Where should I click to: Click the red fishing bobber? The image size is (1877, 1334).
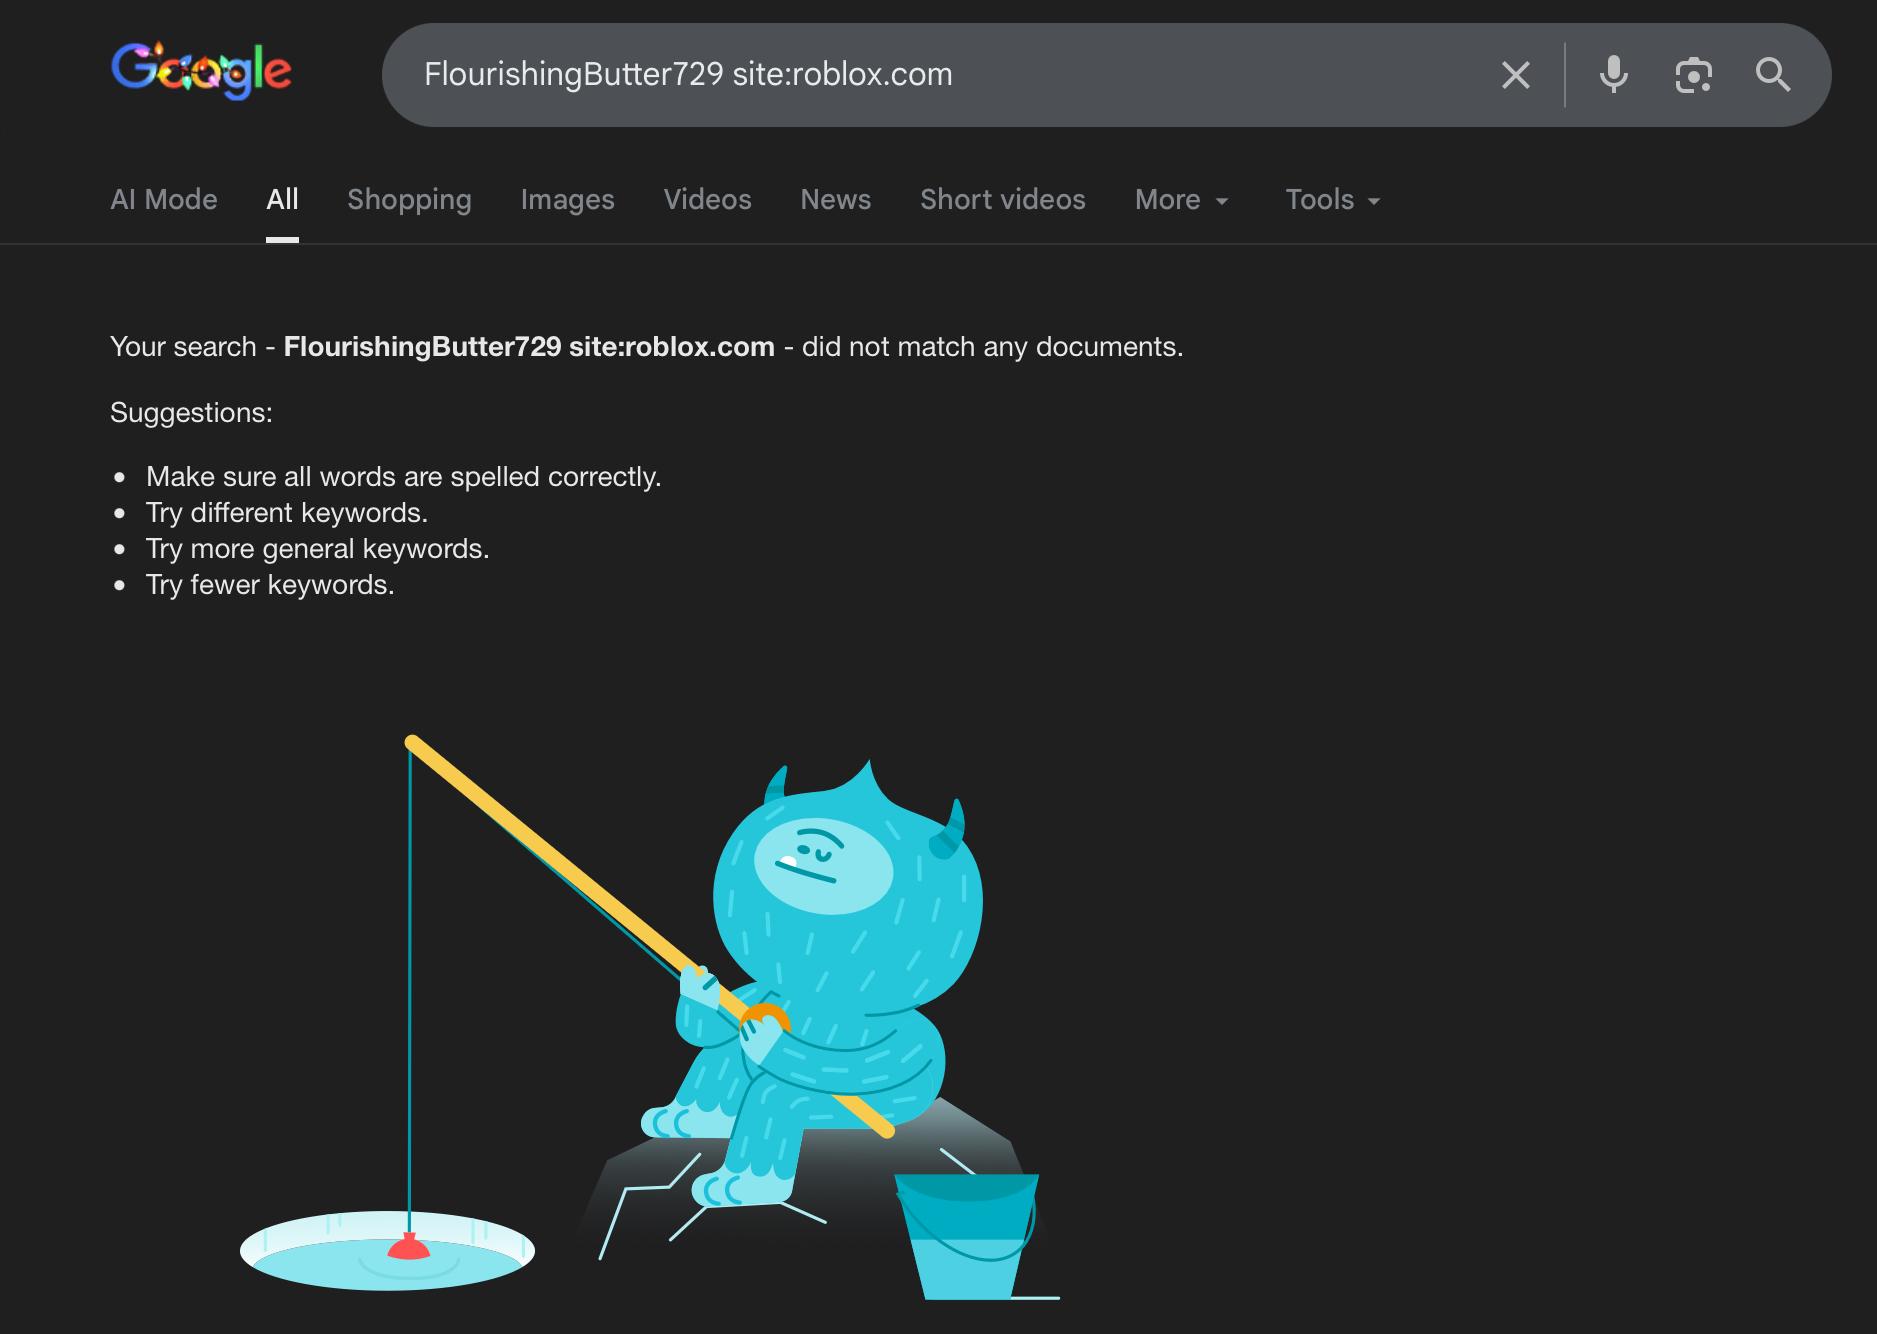point(408,1246)
